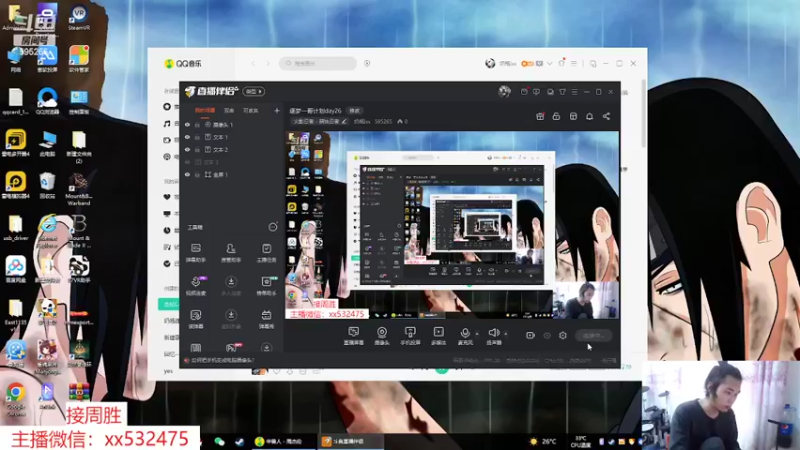
Task: Select the fullscreen 1 source row
Action: [232, 174]
